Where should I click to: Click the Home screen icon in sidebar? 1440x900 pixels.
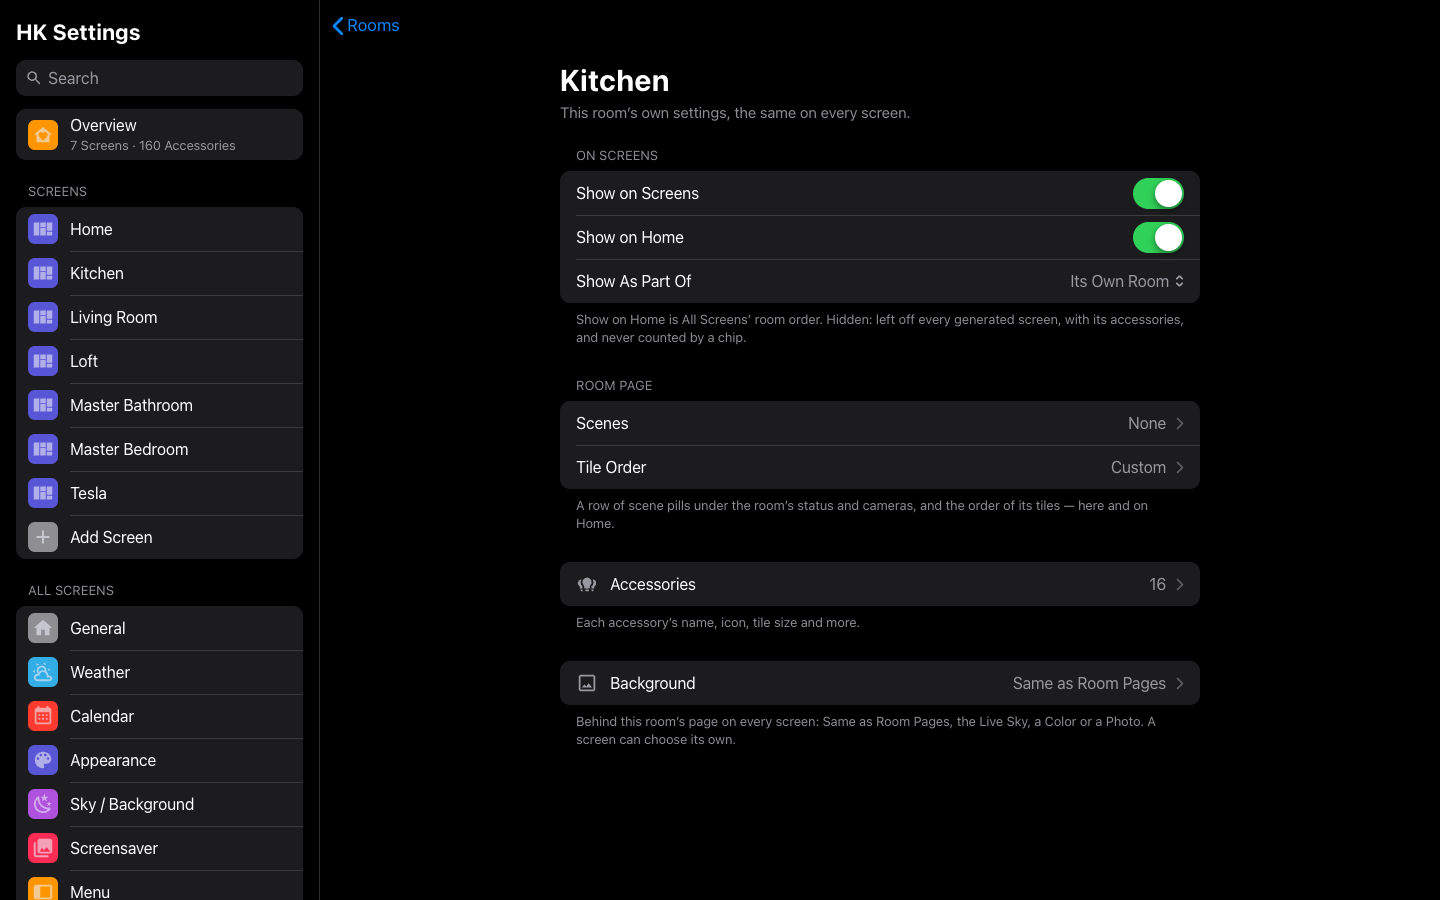tap(43, 229)
